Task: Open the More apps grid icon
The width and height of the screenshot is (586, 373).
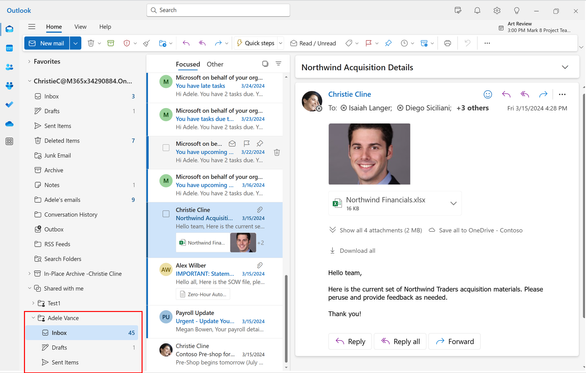Action: coord(9,141)
